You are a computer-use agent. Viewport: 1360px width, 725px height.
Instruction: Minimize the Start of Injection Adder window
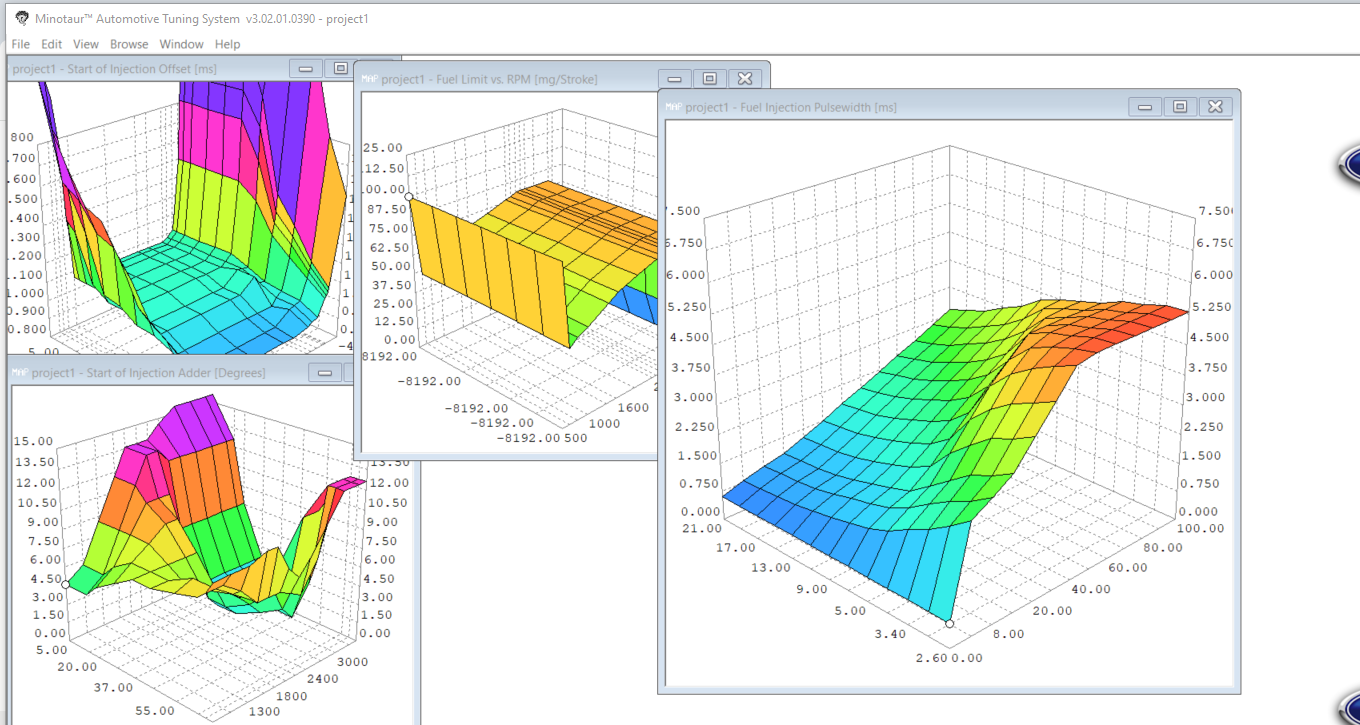tap(324, 373)
